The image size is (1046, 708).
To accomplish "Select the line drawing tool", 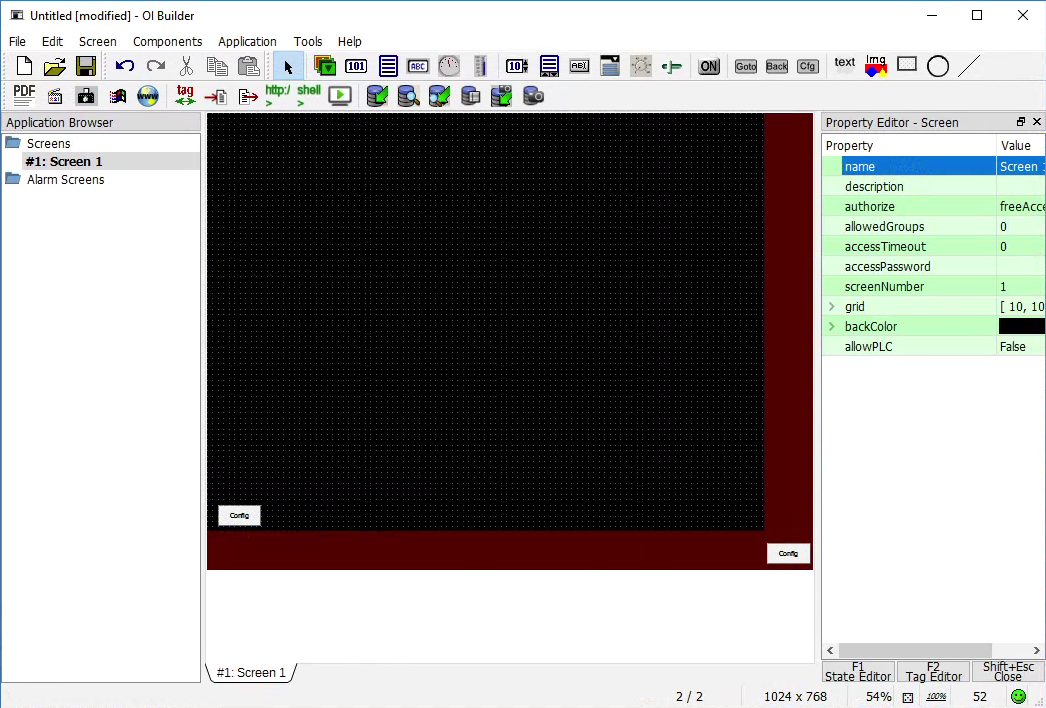I will pos(969,66).
